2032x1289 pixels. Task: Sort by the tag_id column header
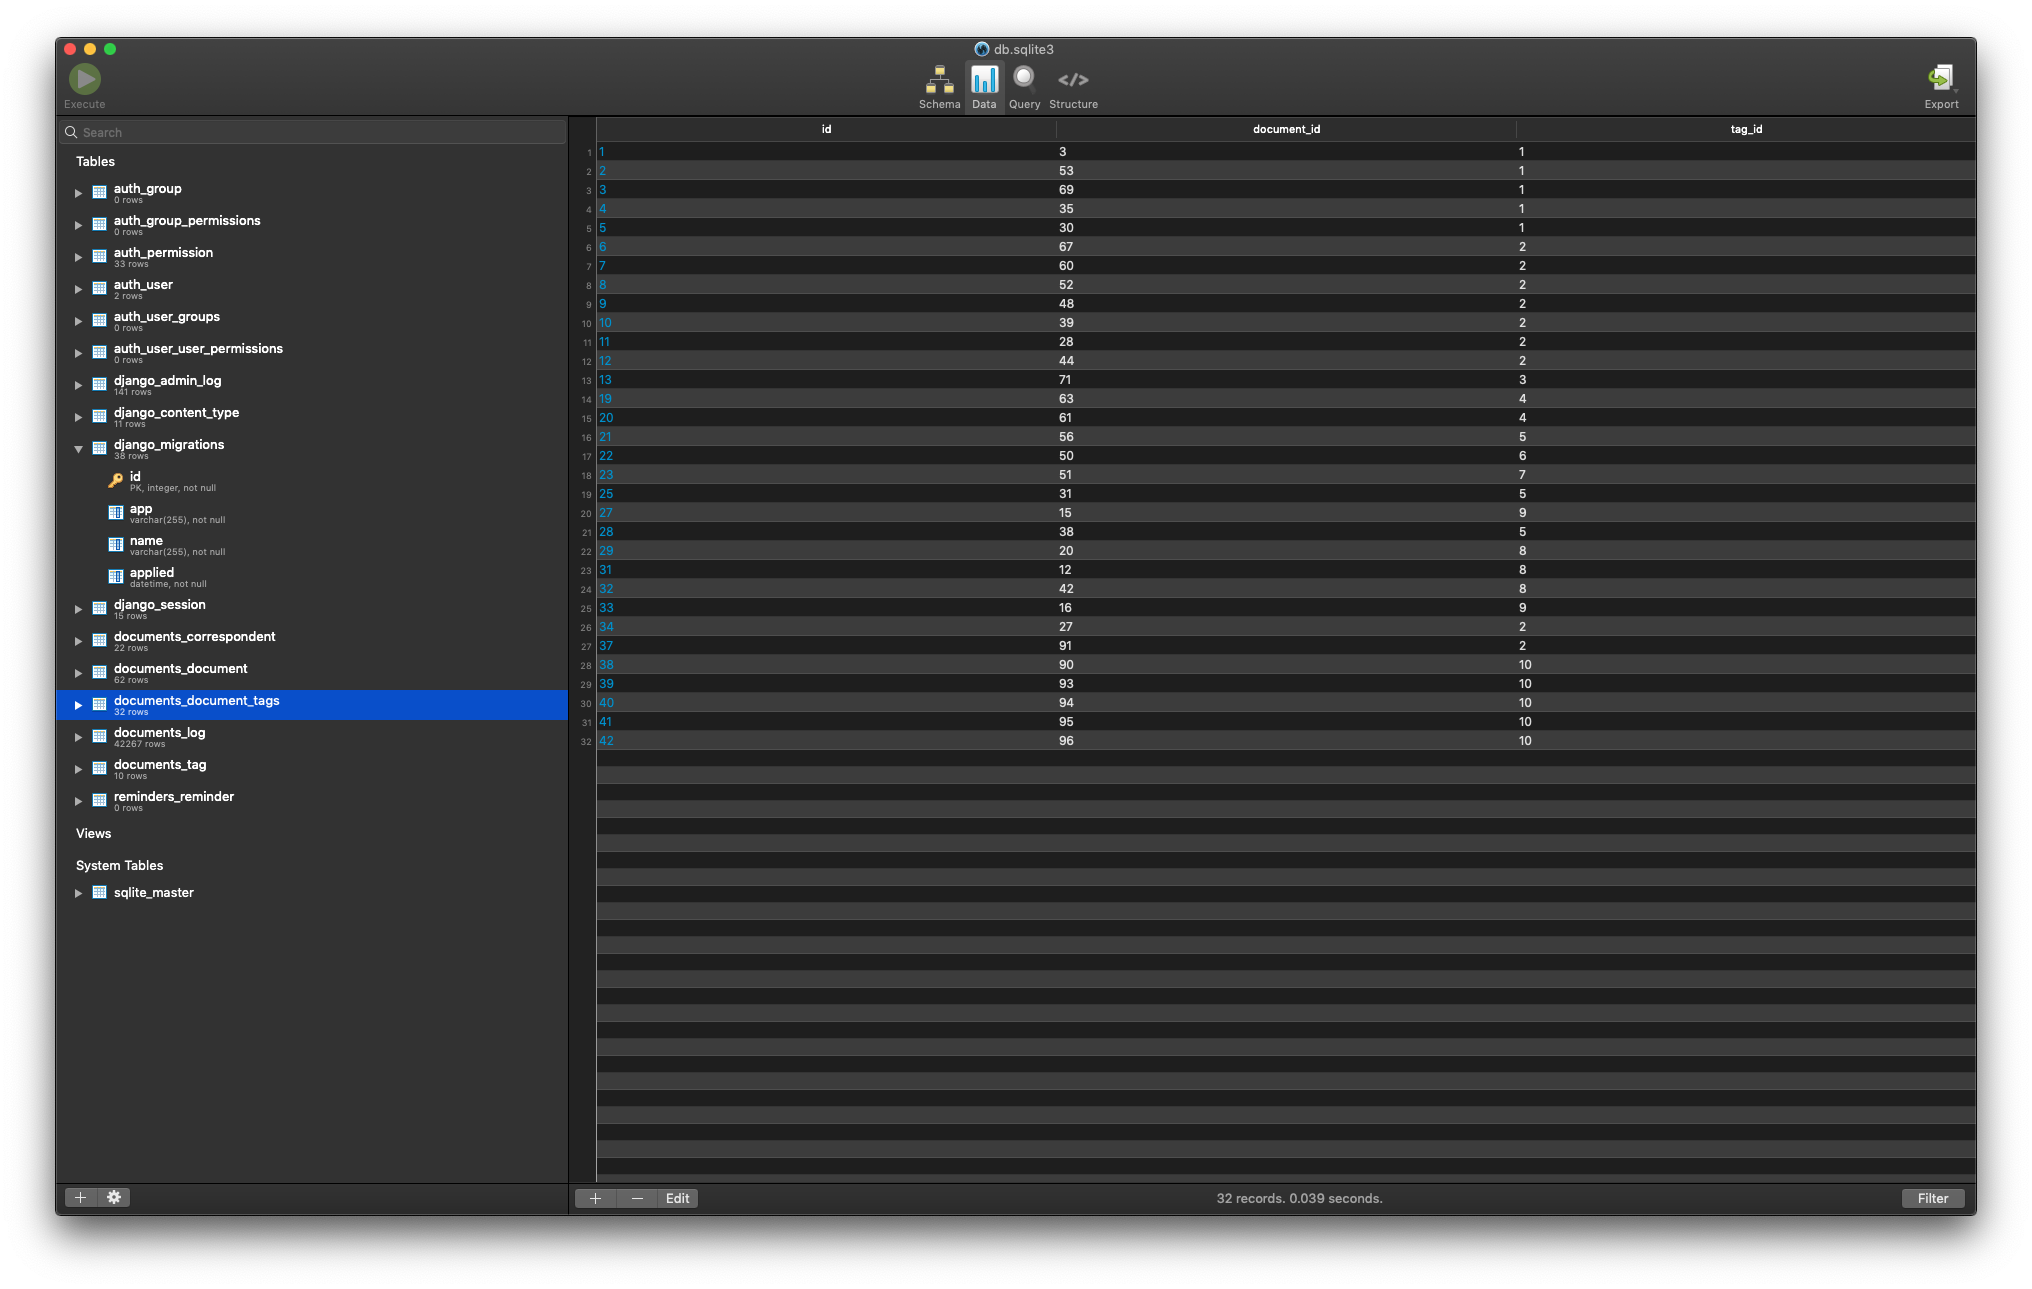[1746, 129]
